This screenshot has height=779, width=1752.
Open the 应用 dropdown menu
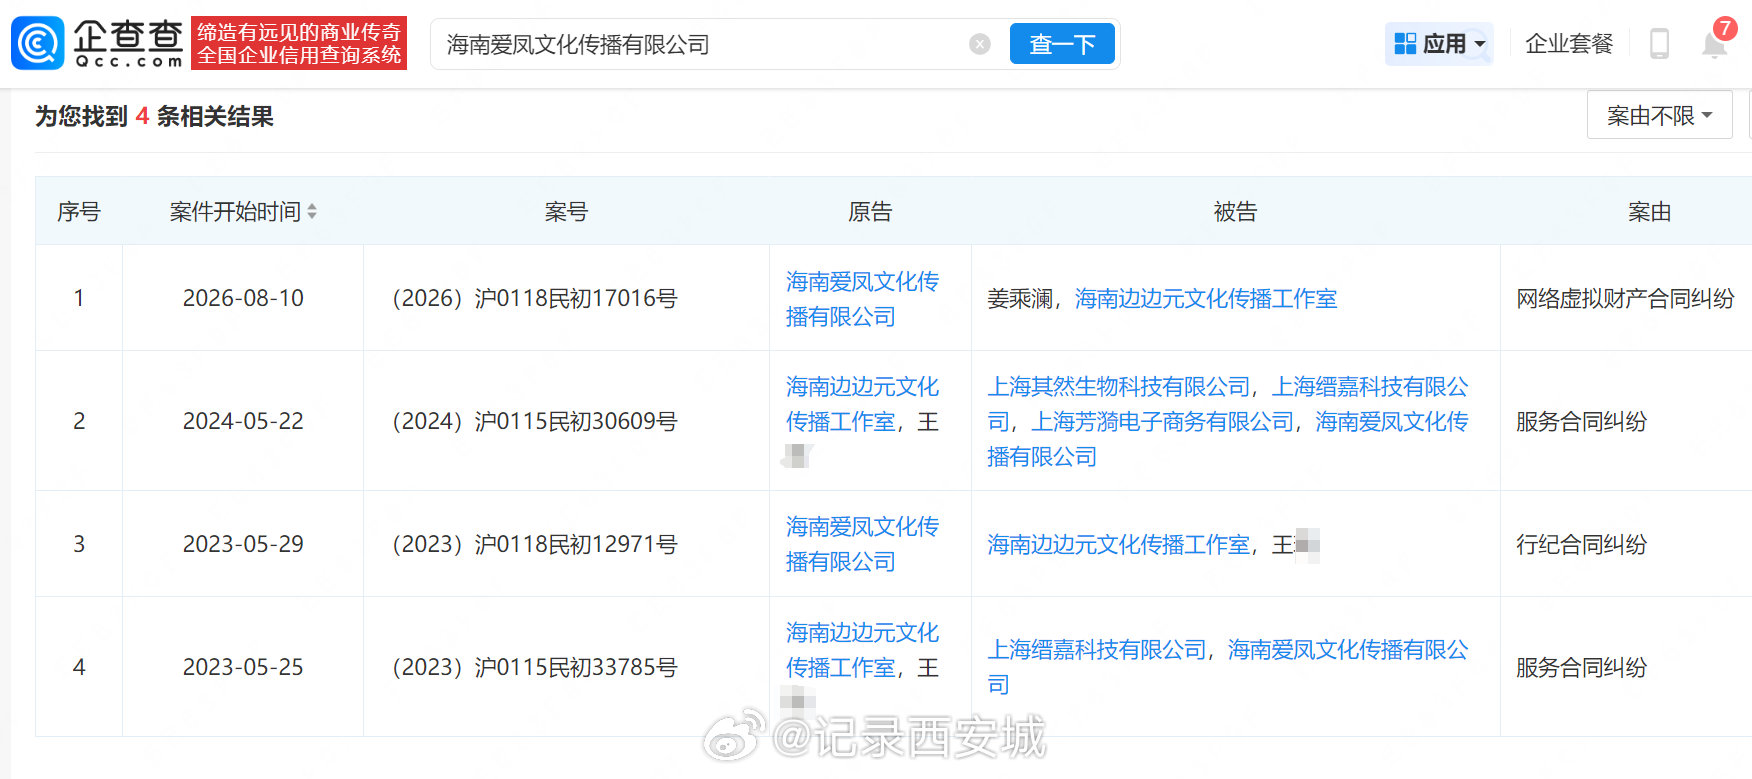(1439, 44)
